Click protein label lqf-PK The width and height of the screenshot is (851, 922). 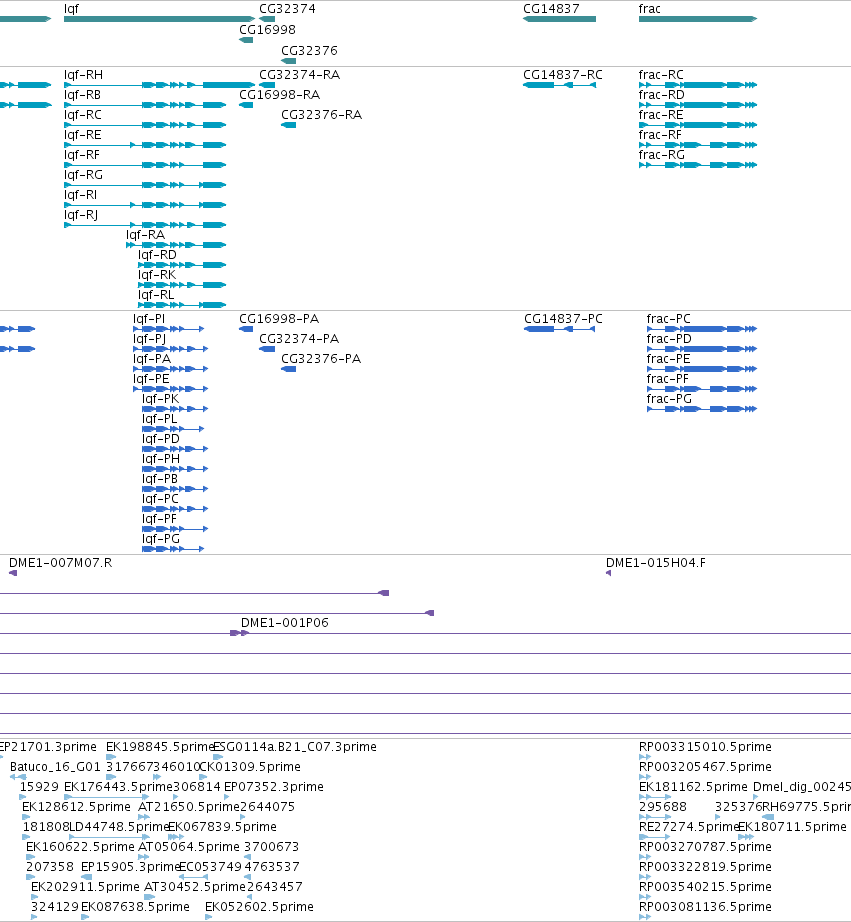(x=161, y=399)
